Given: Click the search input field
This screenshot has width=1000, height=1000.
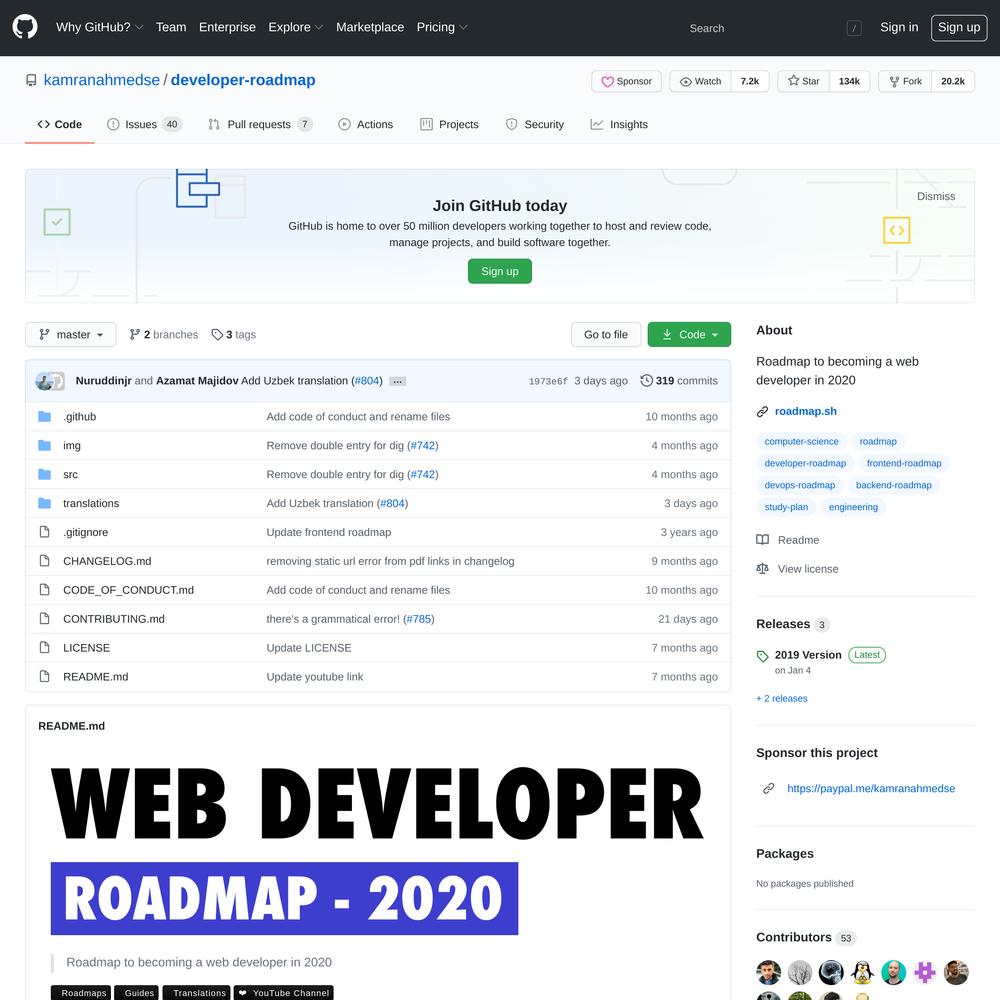Looking at the screenshot, I should click(775, 28).
